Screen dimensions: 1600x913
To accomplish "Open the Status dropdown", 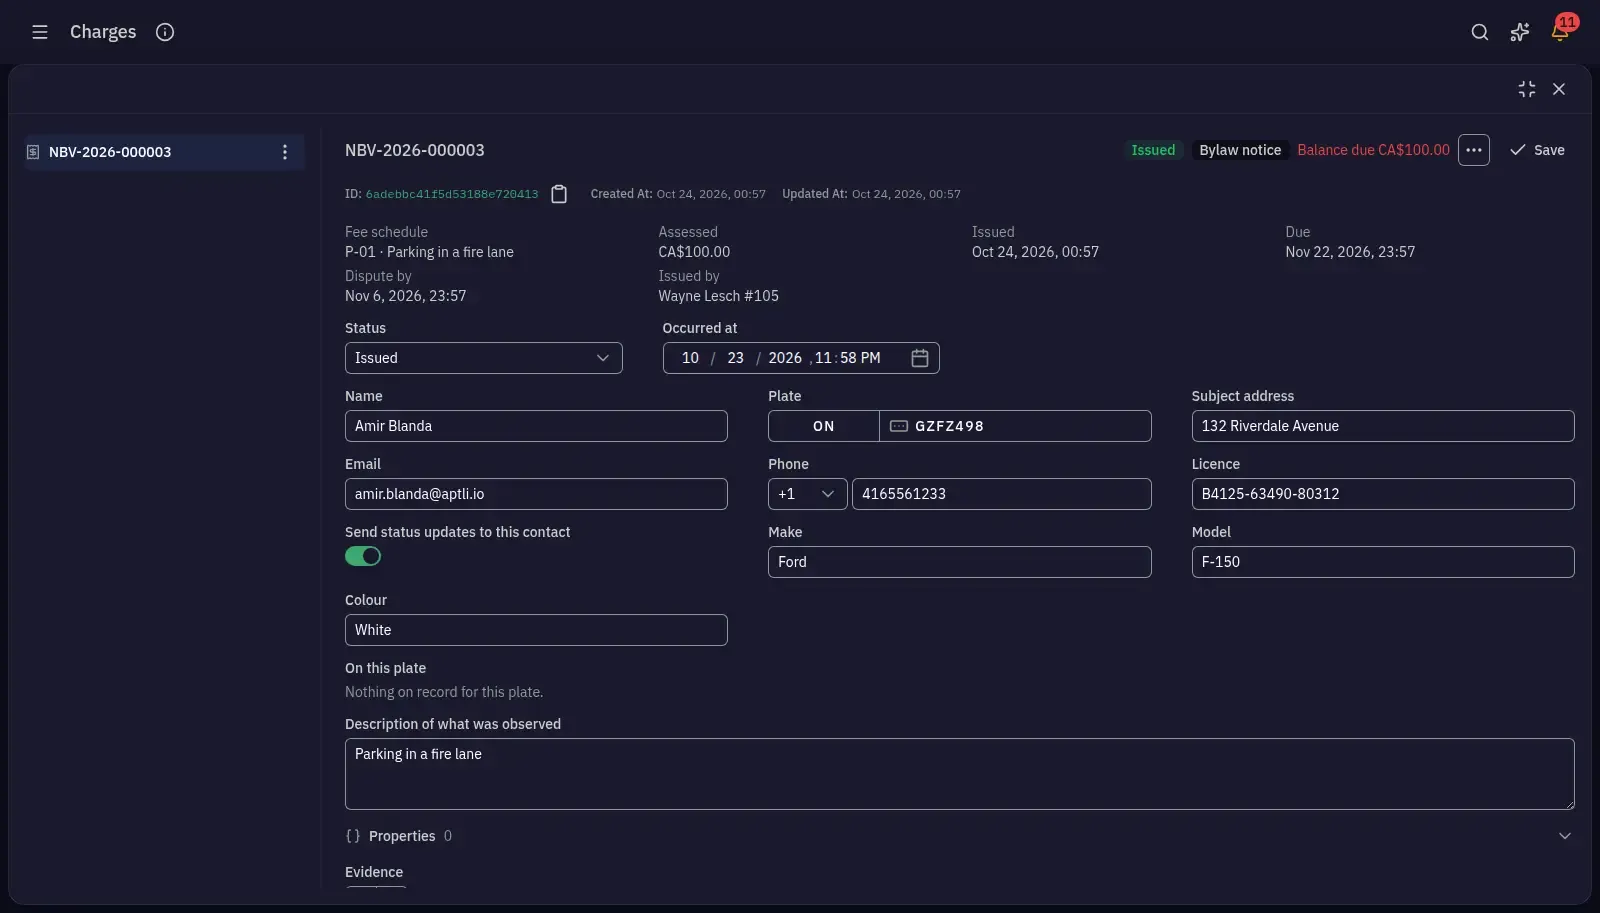I will click(484, 358).
